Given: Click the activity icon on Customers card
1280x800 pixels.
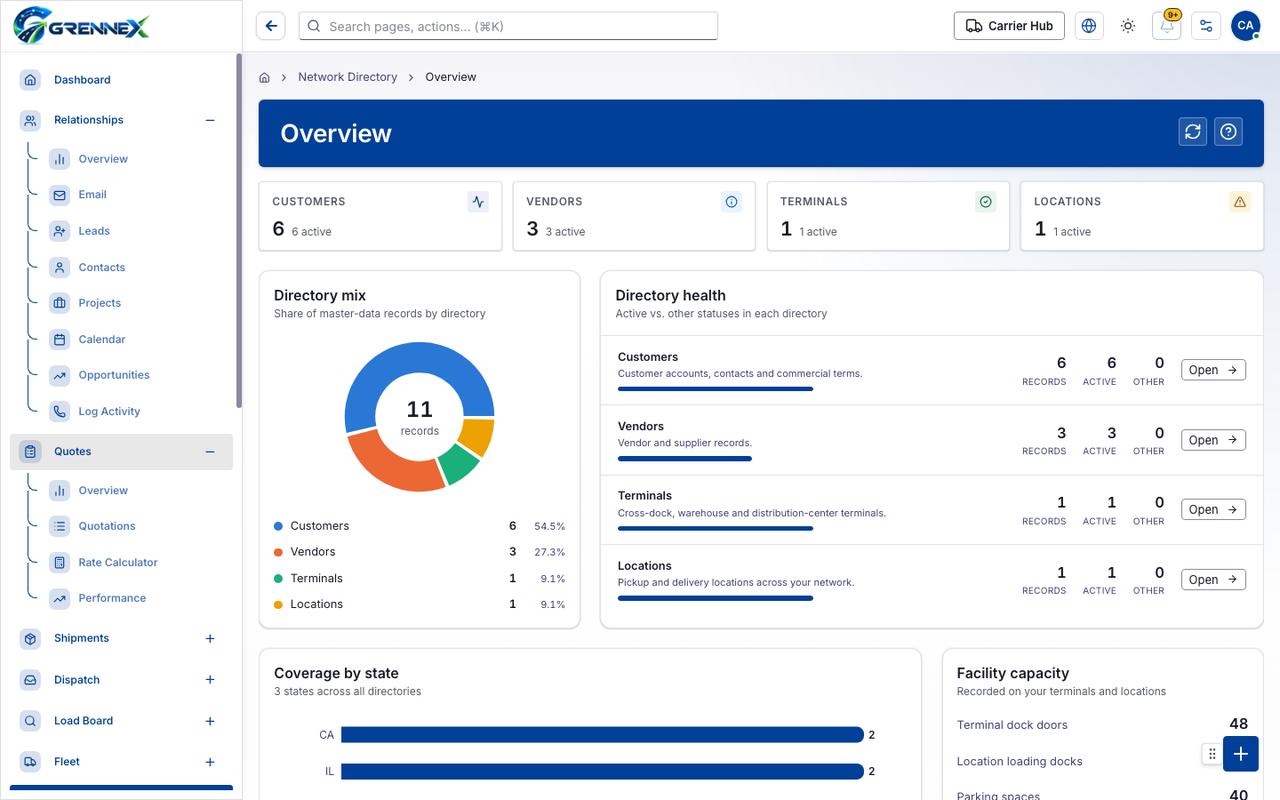Looking at the screenshot, I should [478, 202].
